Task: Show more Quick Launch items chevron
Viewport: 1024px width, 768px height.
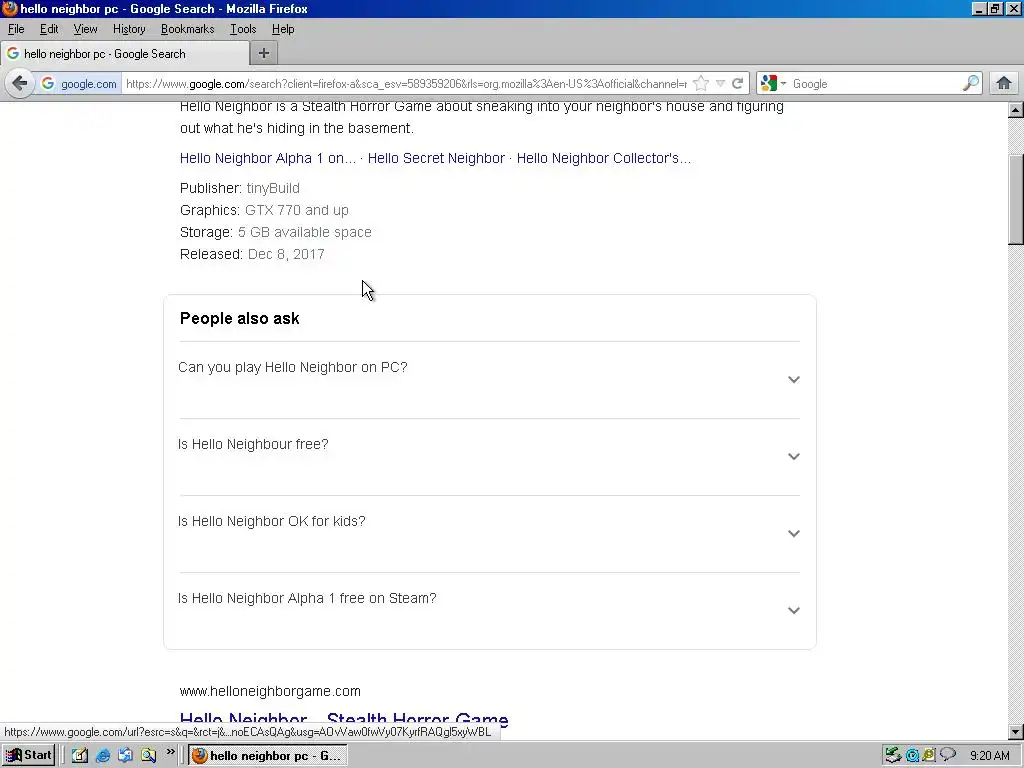Action: [x=170, y=752]
